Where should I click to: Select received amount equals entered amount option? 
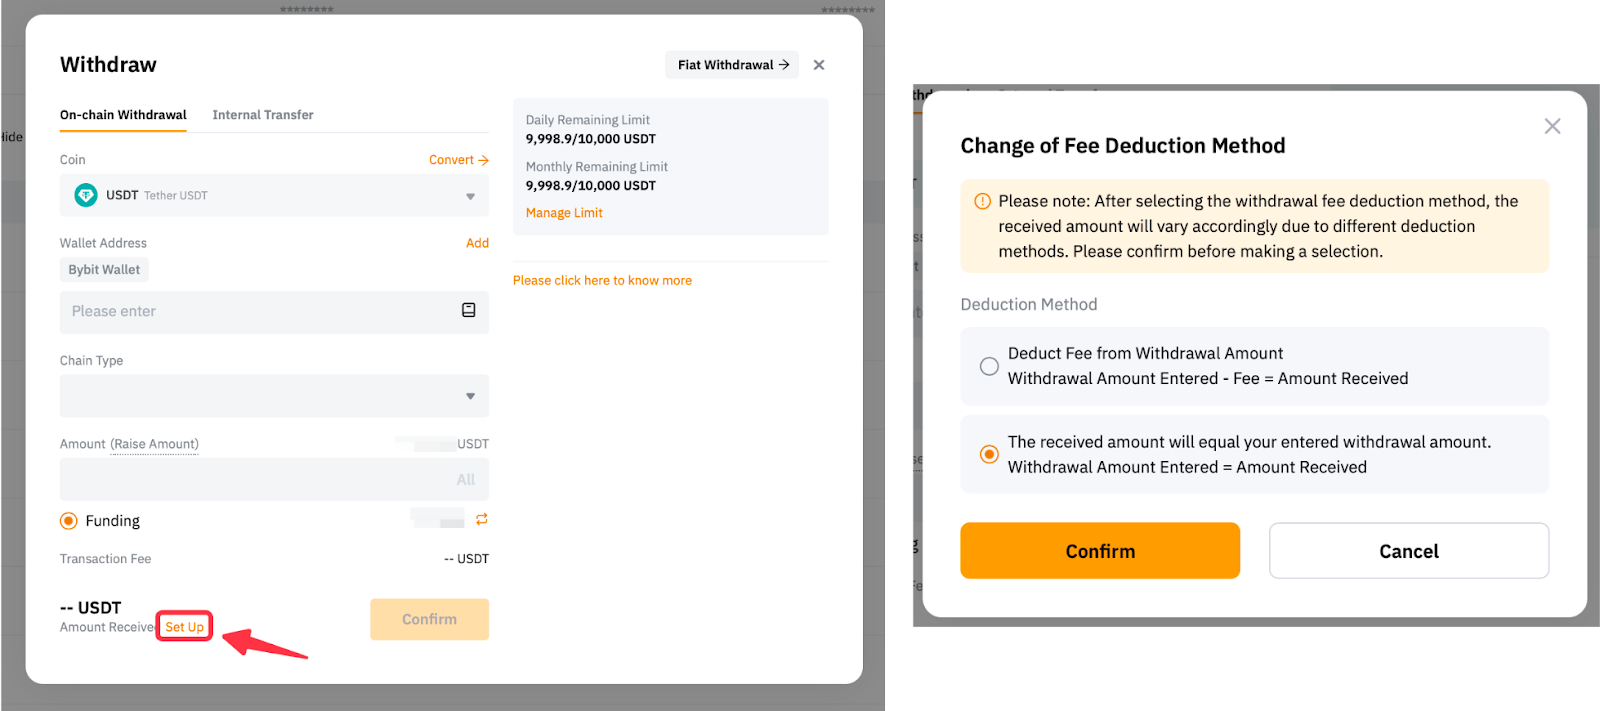pyautogui.click(x=989, y=455)
